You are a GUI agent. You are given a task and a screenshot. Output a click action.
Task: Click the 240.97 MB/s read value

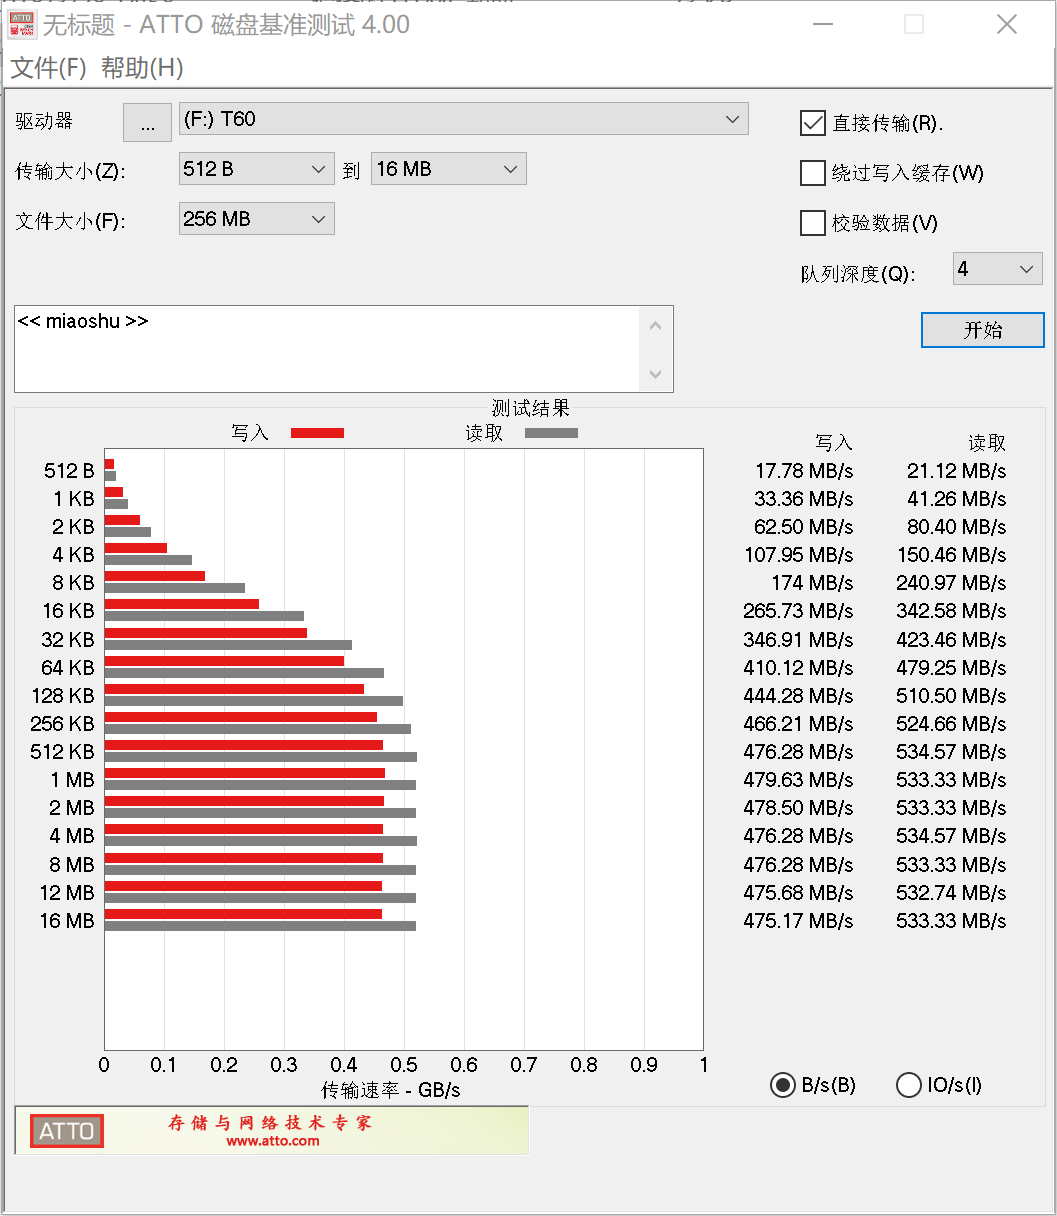point(951,583)
